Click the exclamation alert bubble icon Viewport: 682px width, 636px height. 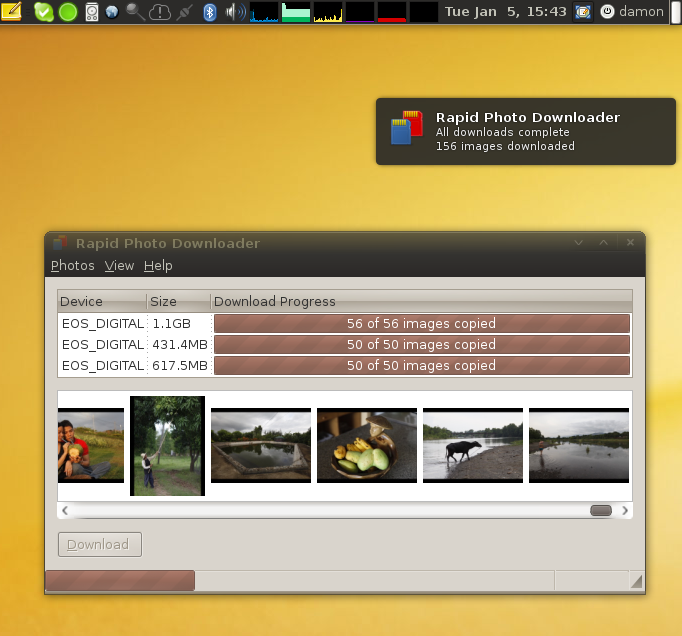160,12
